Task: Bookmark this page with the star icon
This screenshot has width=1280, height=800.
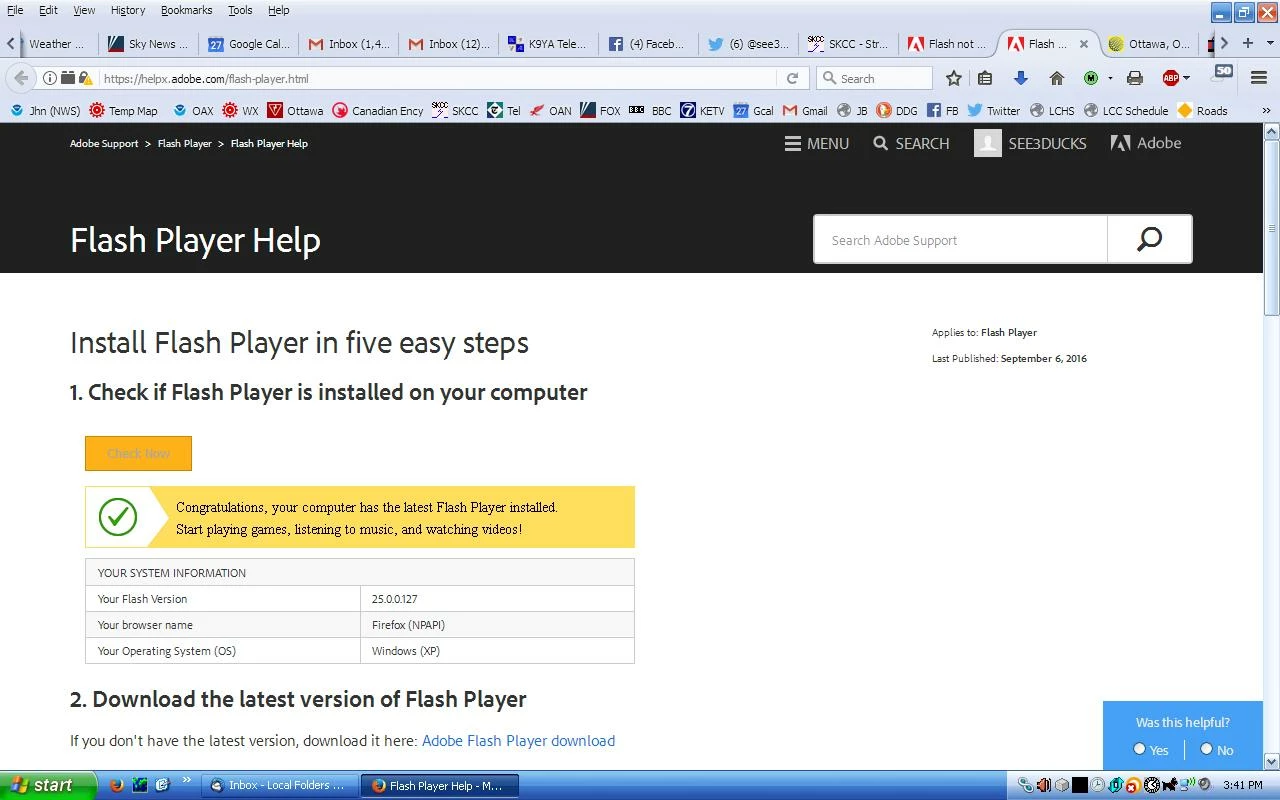Action: tap(954, 78)
